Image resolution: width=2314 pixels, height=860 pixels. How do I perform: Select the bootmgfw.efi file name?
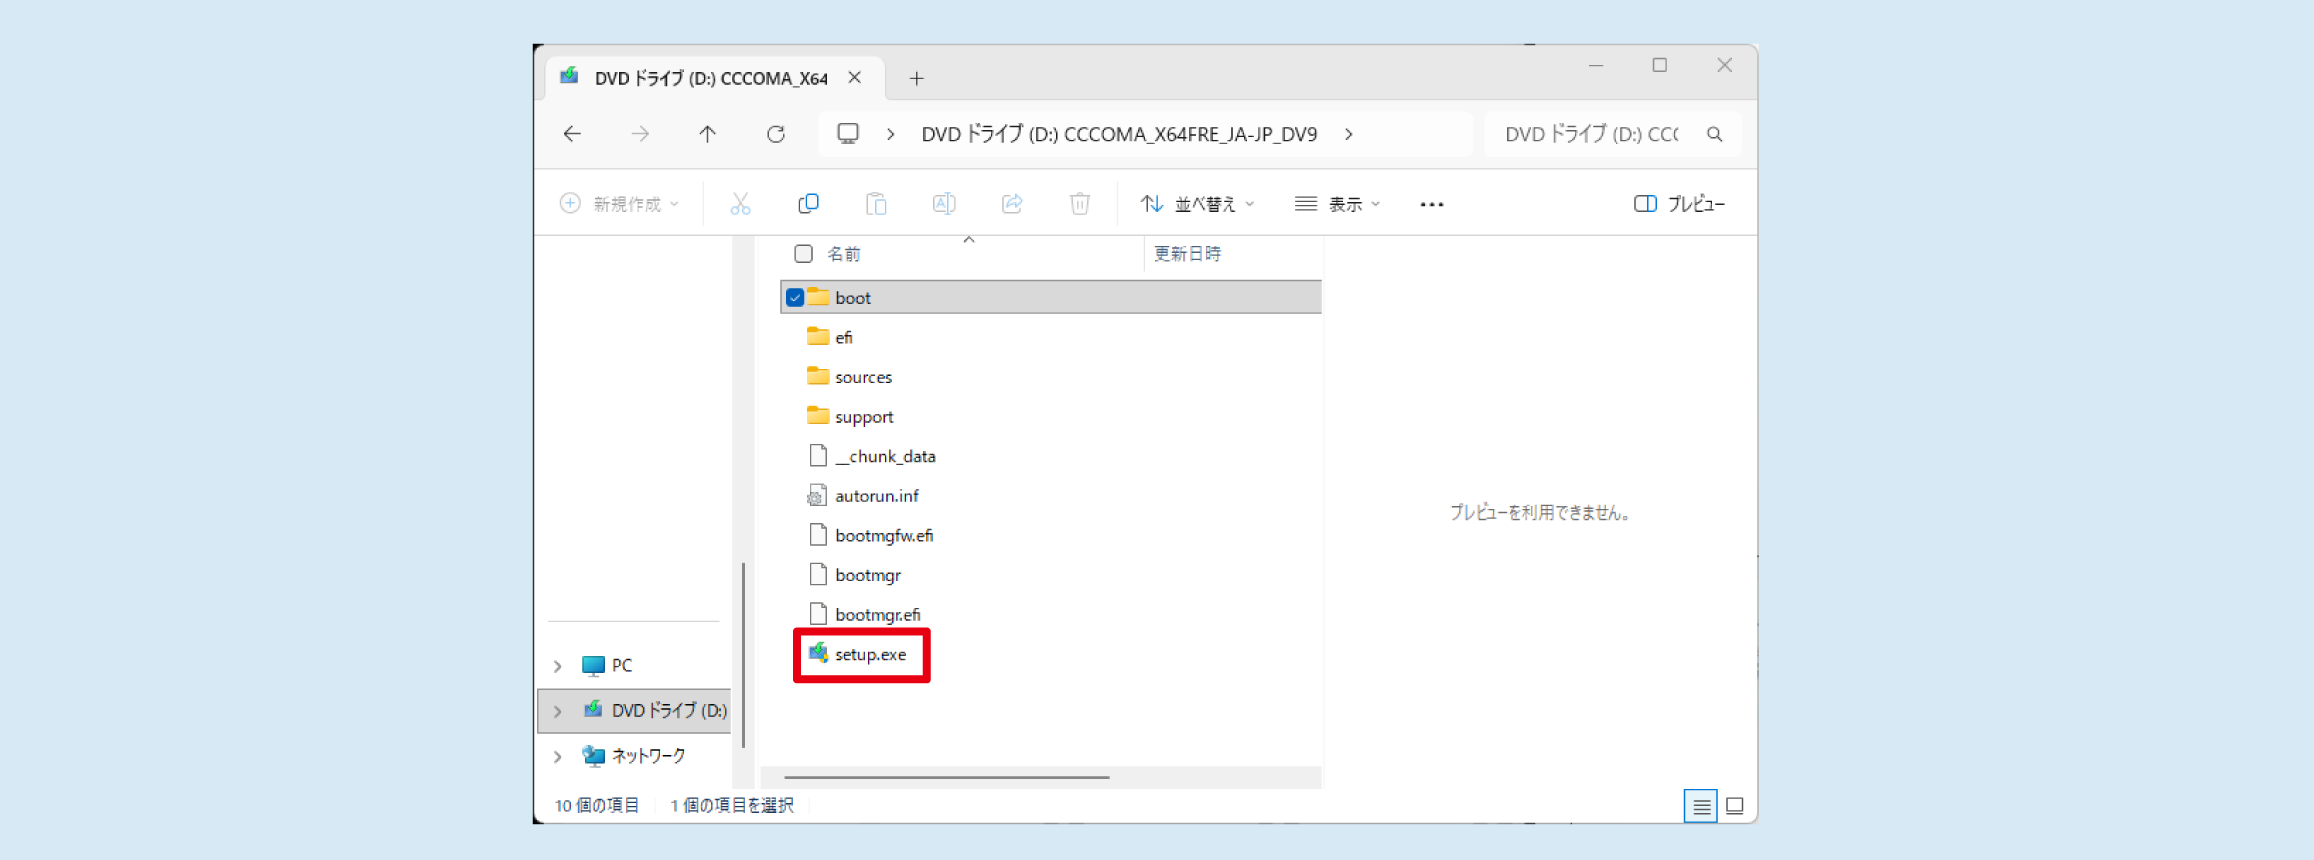pos(884,535)
